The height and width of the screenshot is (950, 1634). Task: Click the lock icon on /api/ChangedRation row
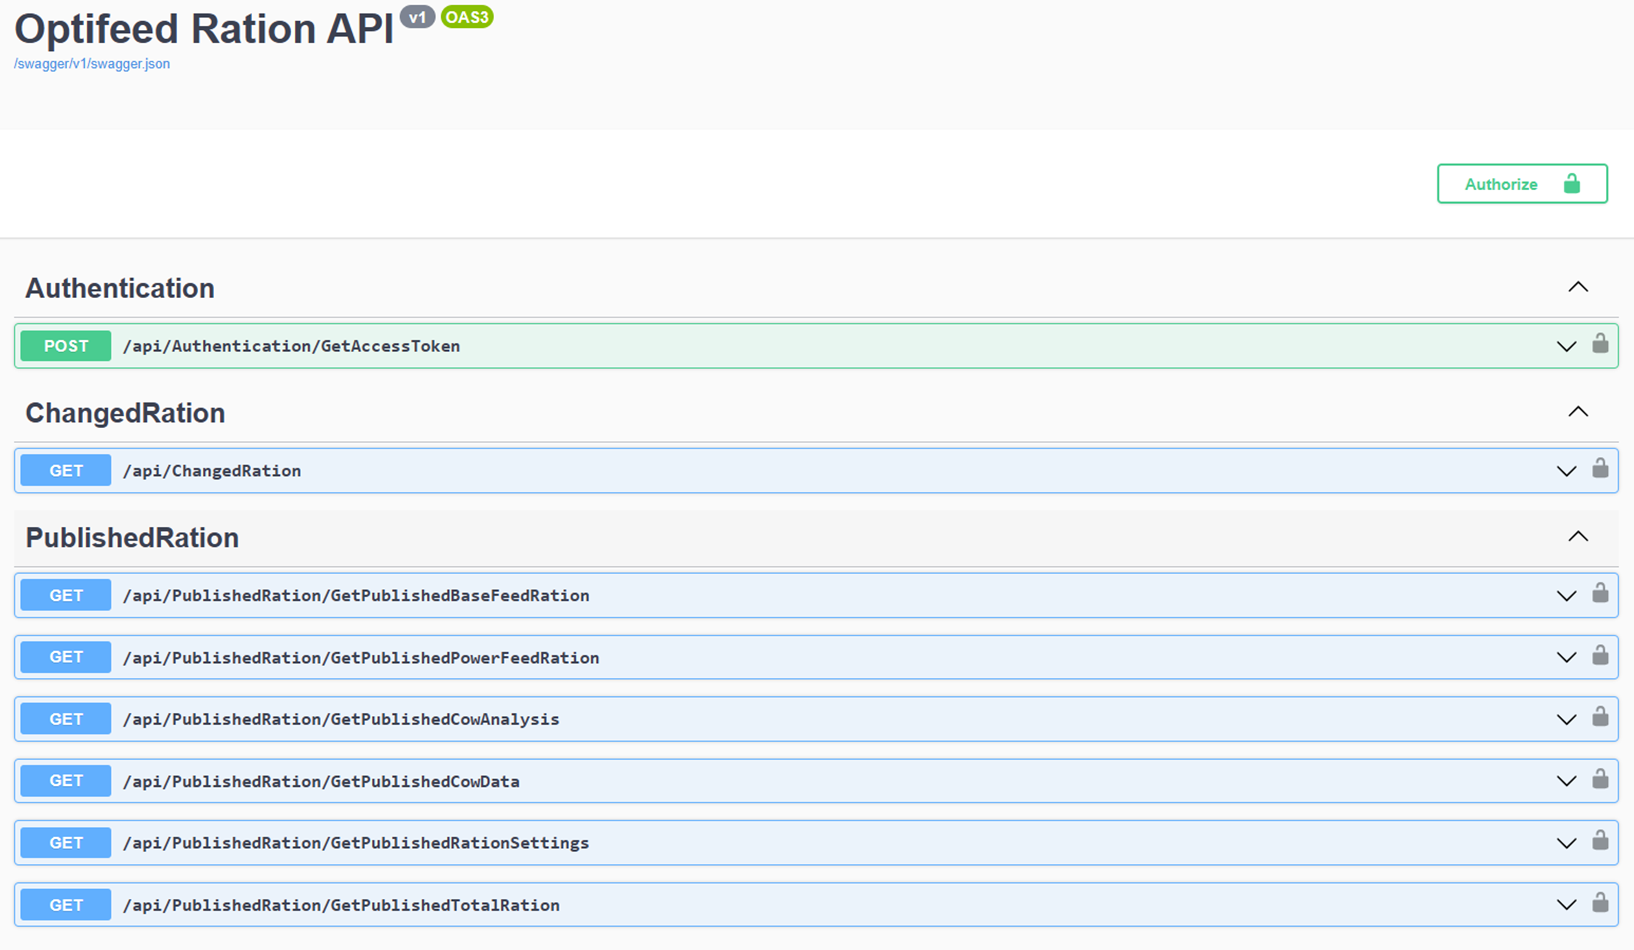1600,468
